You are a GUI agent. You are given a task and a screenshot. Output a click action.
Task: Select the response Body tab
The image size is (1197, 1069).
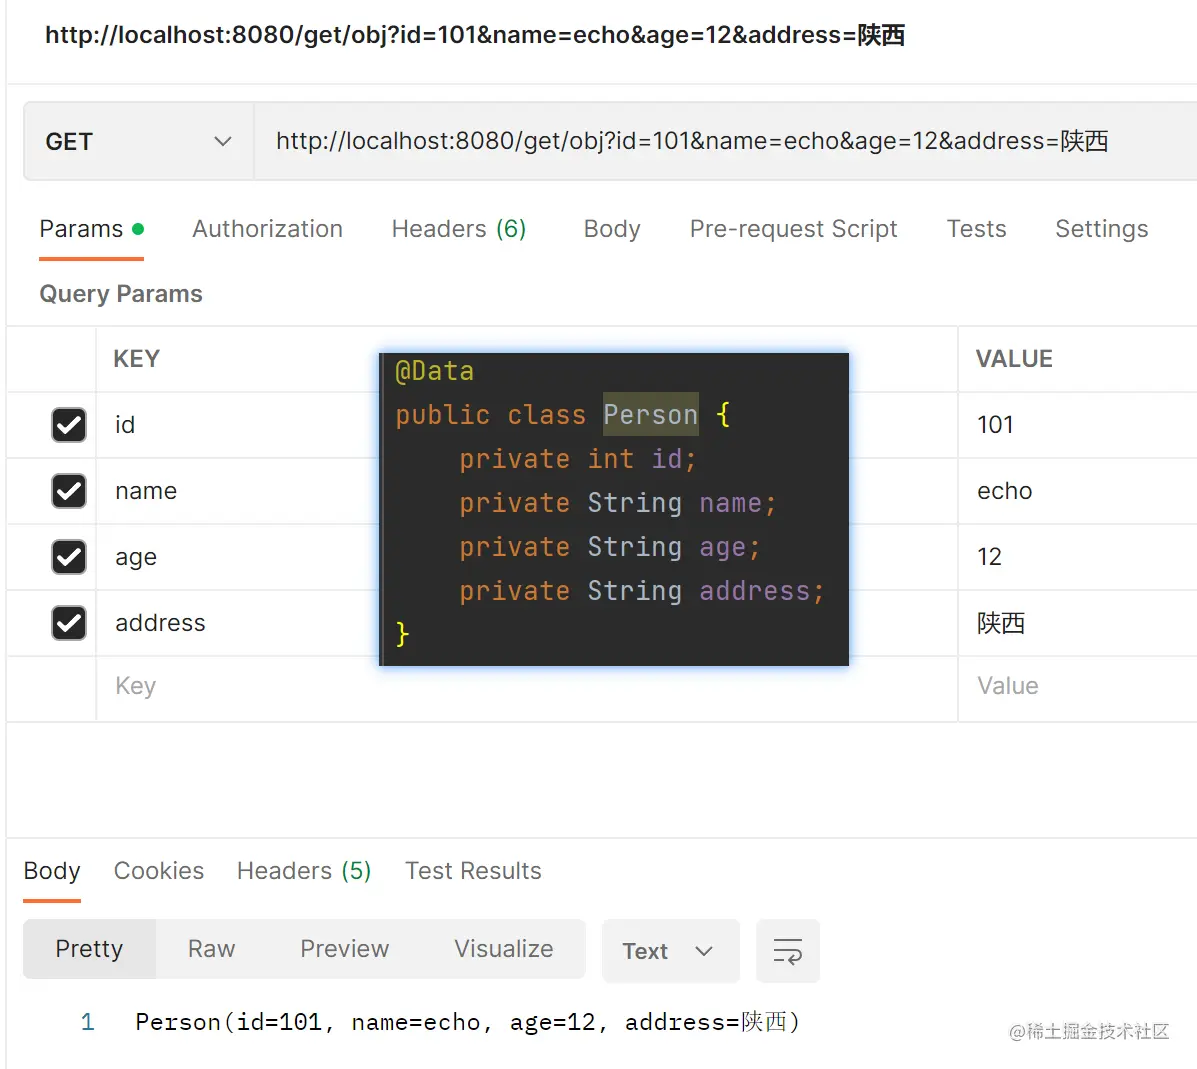[52, 871]
